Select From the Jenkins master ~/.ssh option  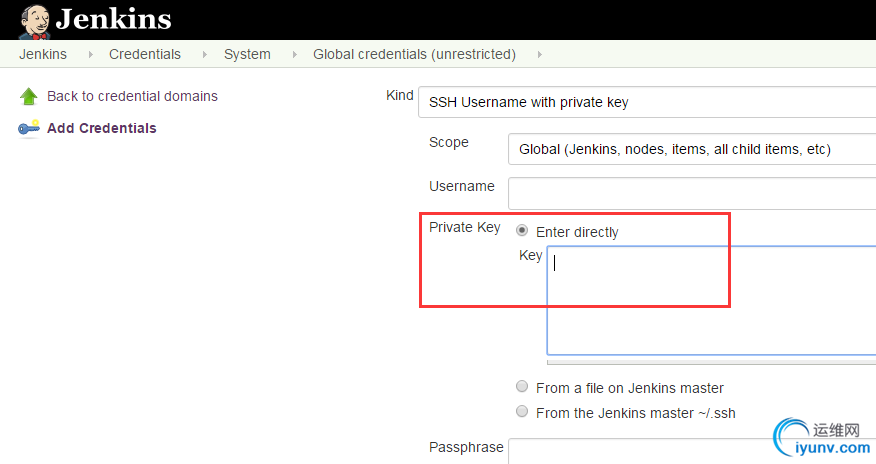(x=522, y=412)
